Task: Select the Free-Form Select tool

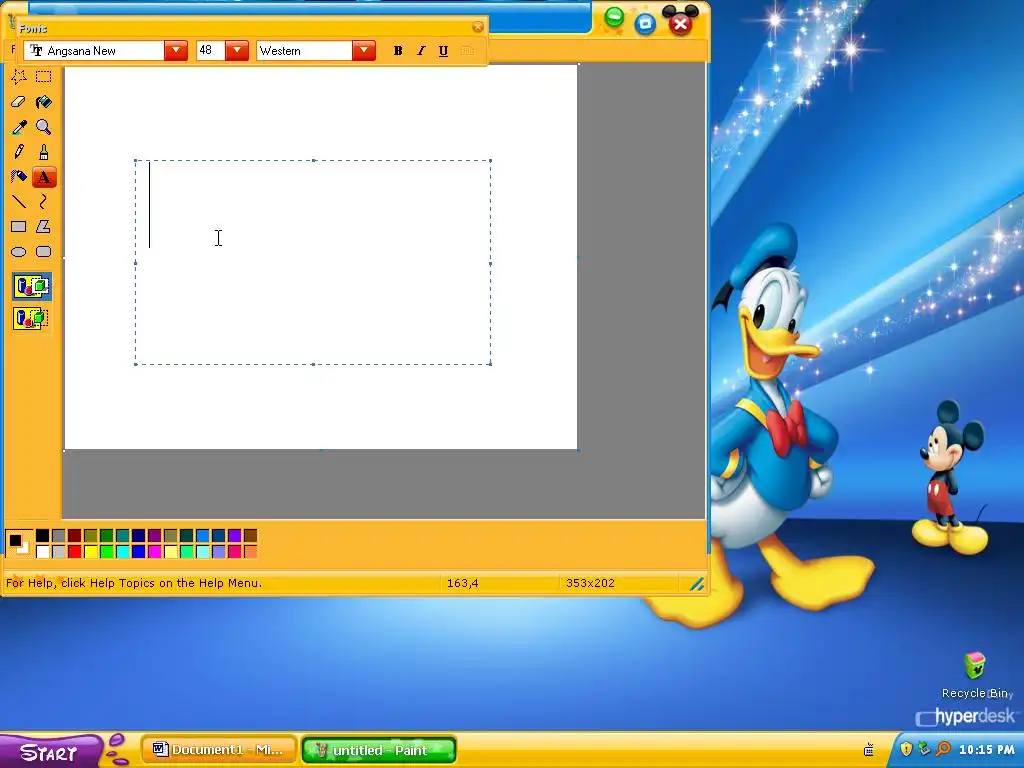Action: [x=18, y=77]
